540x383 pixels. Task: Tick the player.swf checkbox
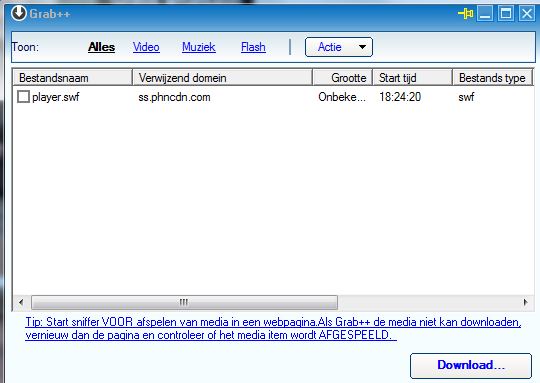pos(23,97)
